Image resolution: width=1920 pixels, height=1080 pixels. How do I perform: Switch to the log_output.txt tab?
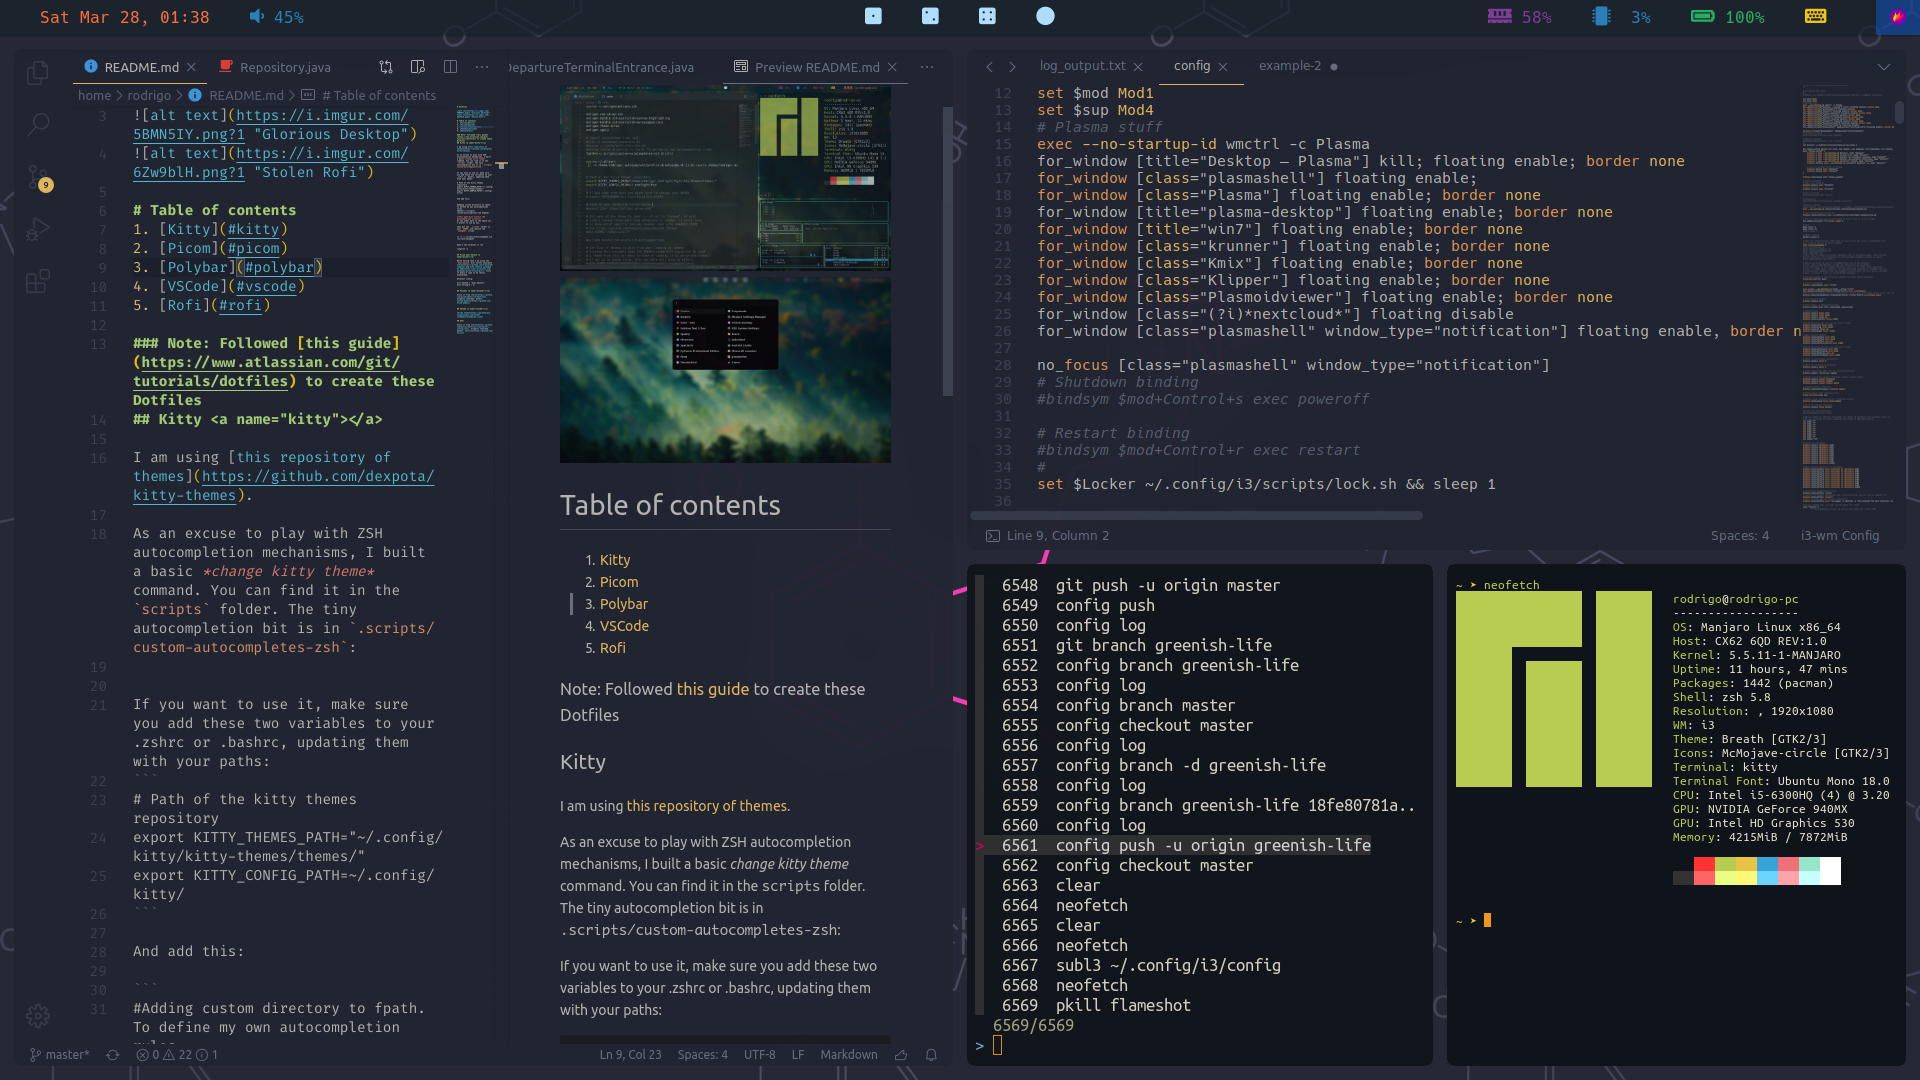click(x=1082, y=66)
